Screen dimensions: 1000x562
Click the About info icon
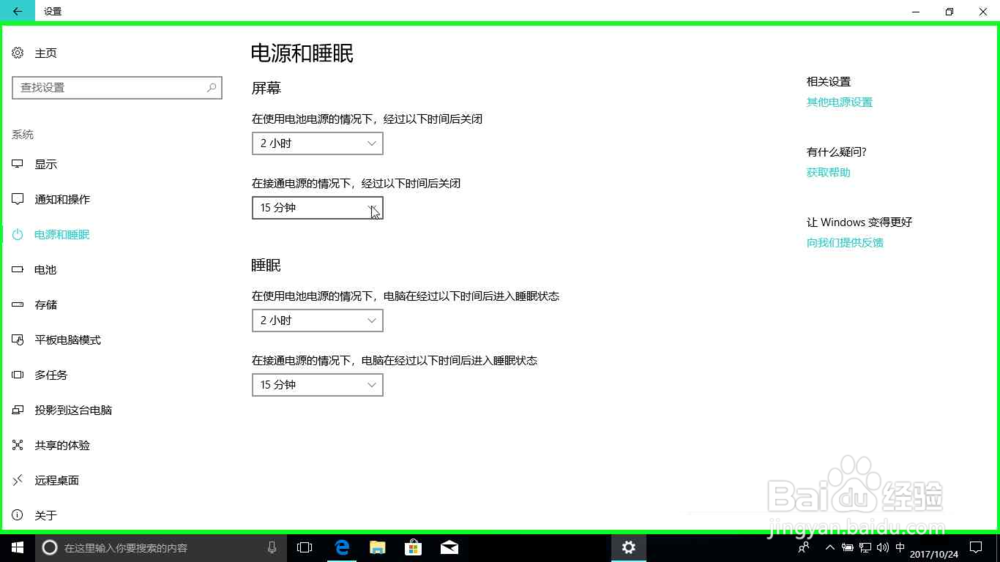17,515
